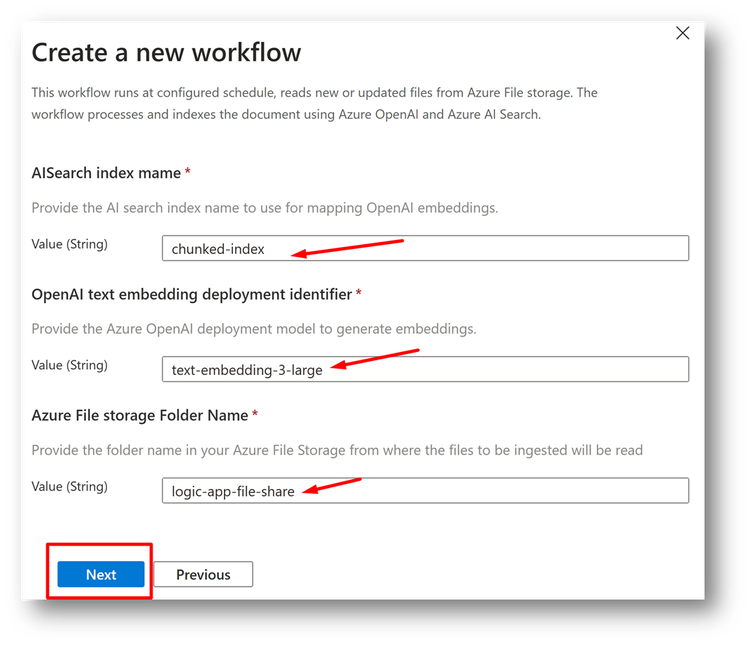The width and height of the screenshot is (750, 645).
Task: Select the text-embedding-3-large value field
Action: click(425, 369)
